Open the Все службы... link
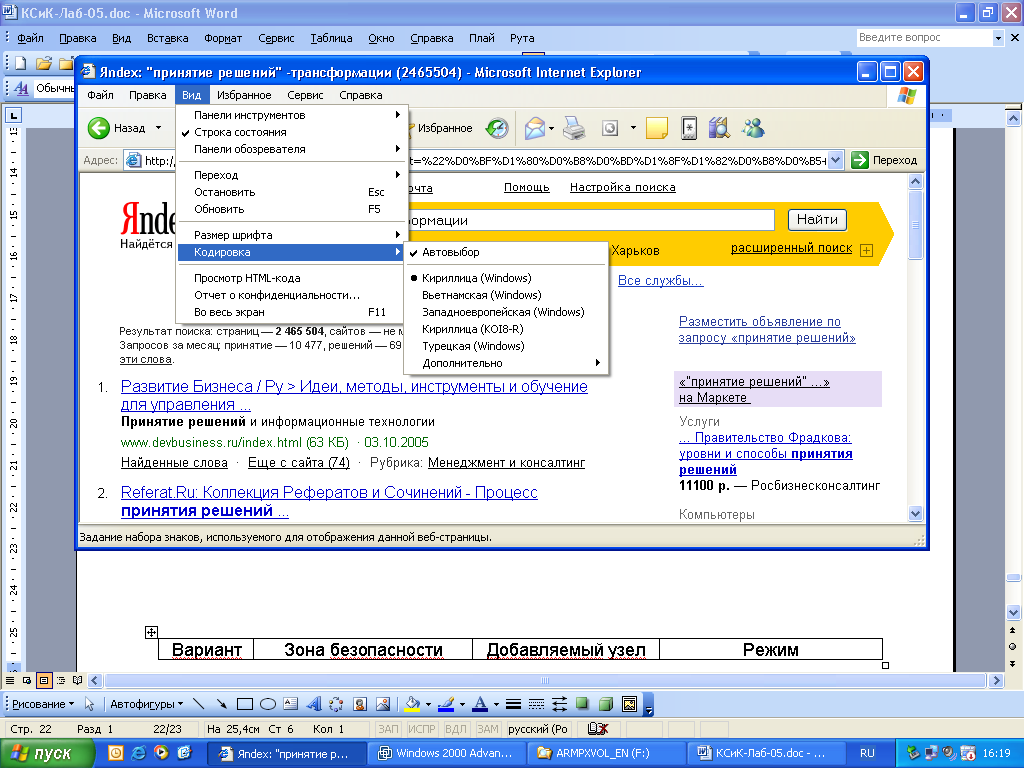 [x=660, y=281]
